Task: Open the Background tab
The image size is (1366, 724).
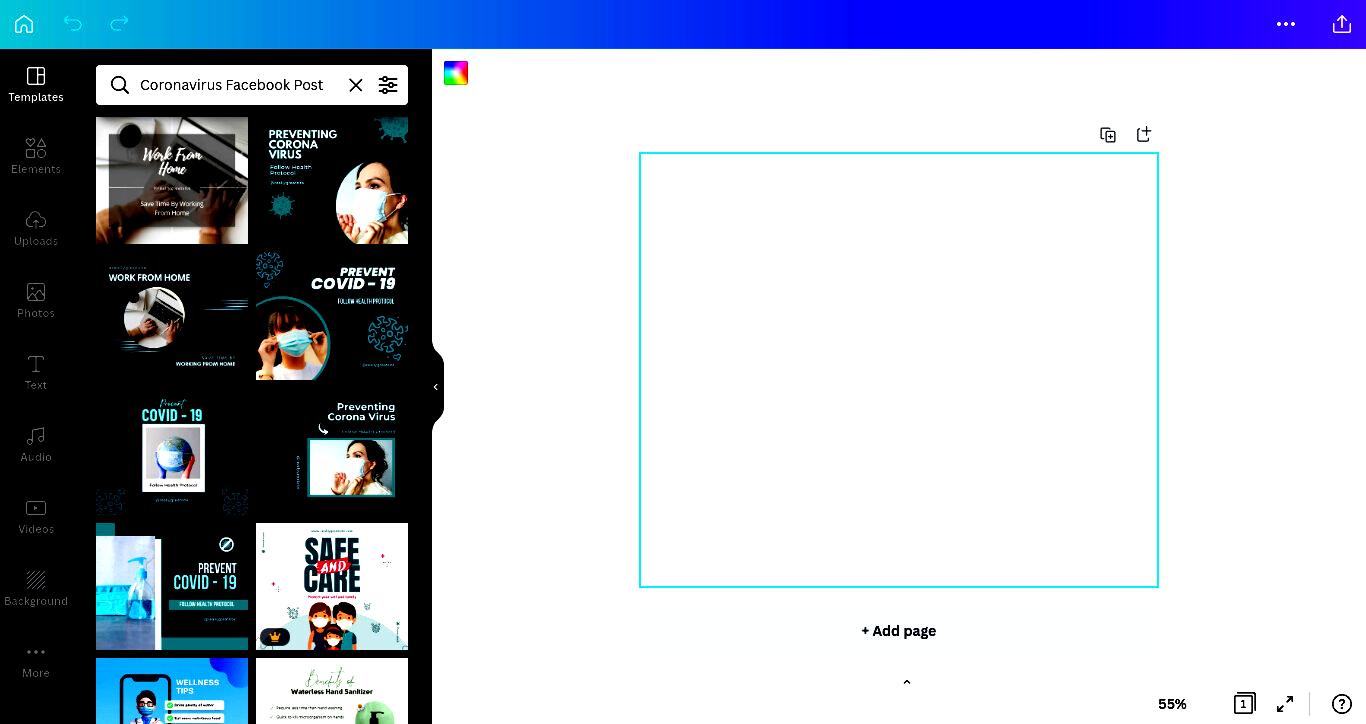Action: click(36, 589)
